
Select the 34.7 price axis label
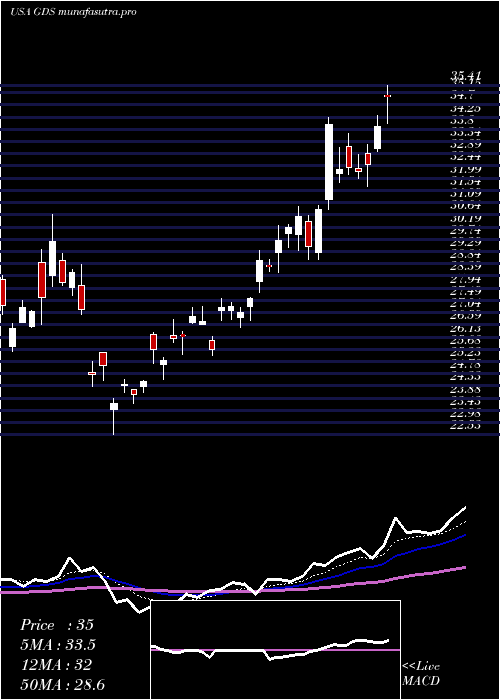462,96
